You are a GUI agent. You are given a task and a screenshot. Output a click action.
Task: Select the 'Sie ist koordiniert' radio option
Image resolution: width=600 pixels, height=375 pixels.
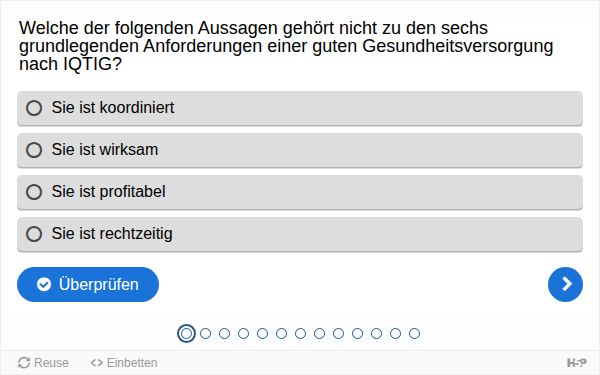(x=300, y=108)
